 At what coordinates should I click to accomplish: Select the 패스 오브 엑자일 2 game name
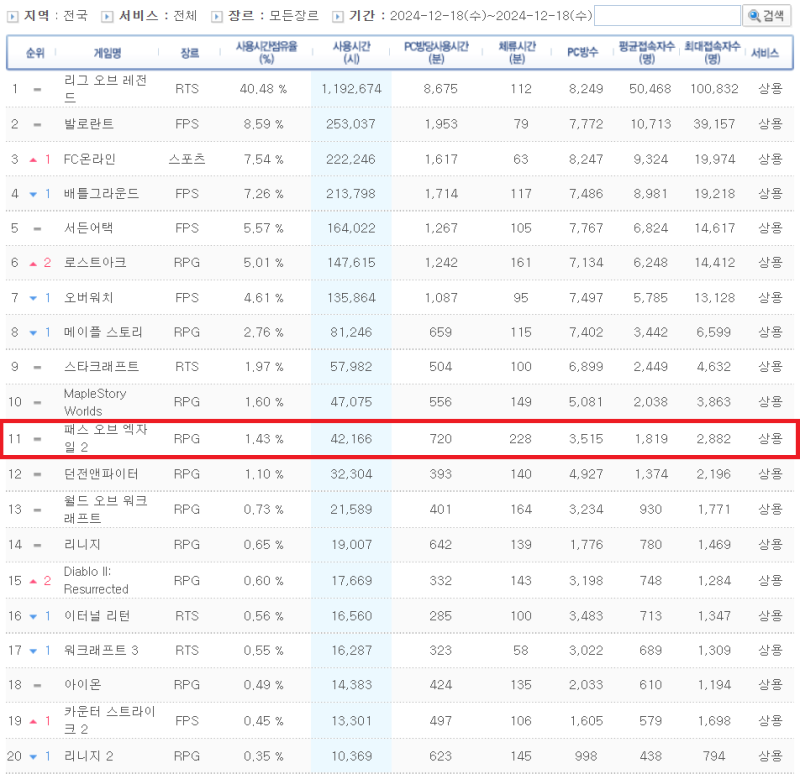click(x=106, y=438)
